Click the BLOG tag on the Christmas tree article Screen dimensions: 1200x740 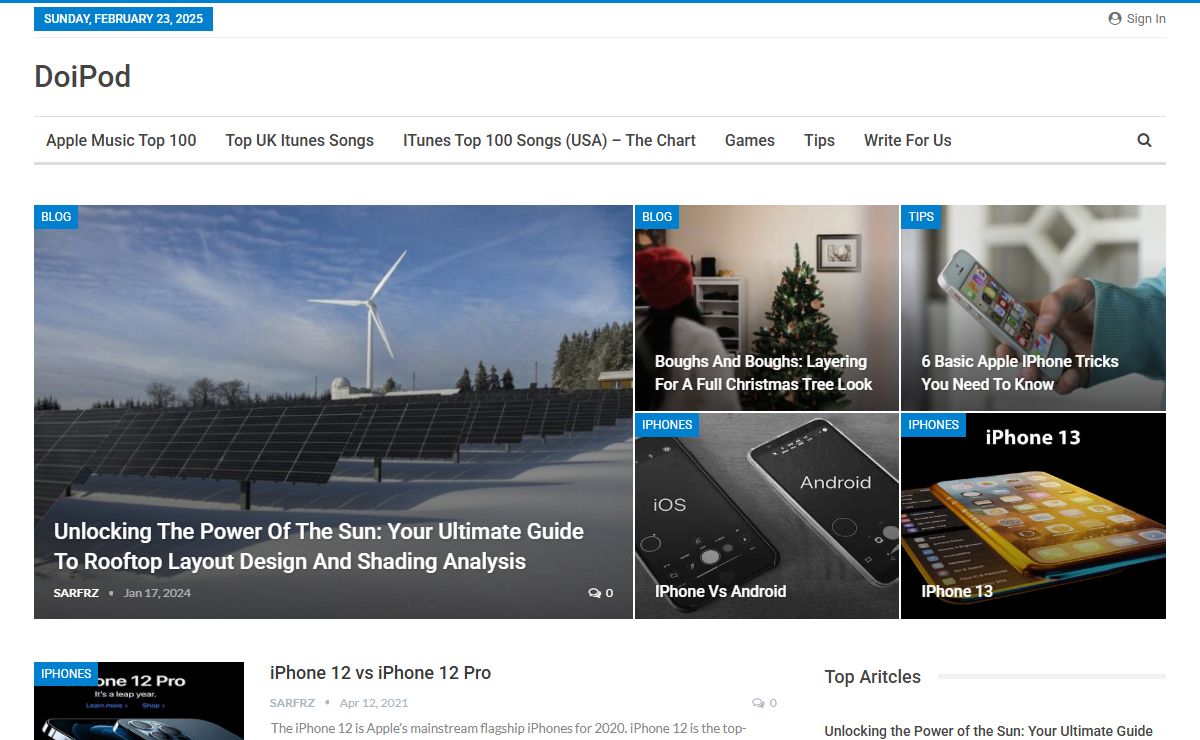click(657, 217)
